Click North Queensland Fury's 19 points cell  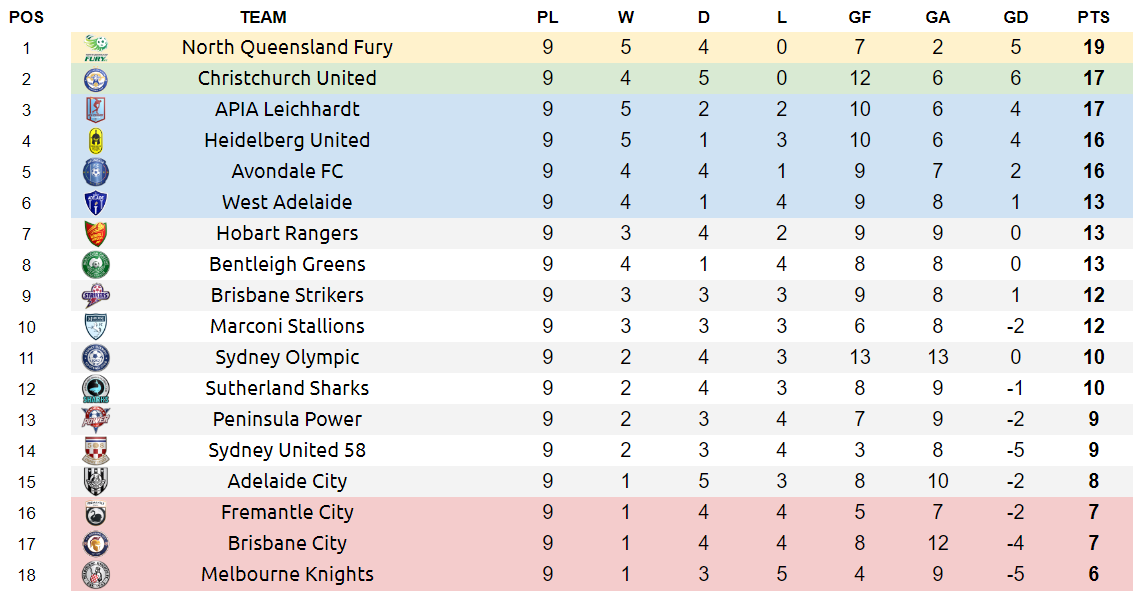[1094, 48]
